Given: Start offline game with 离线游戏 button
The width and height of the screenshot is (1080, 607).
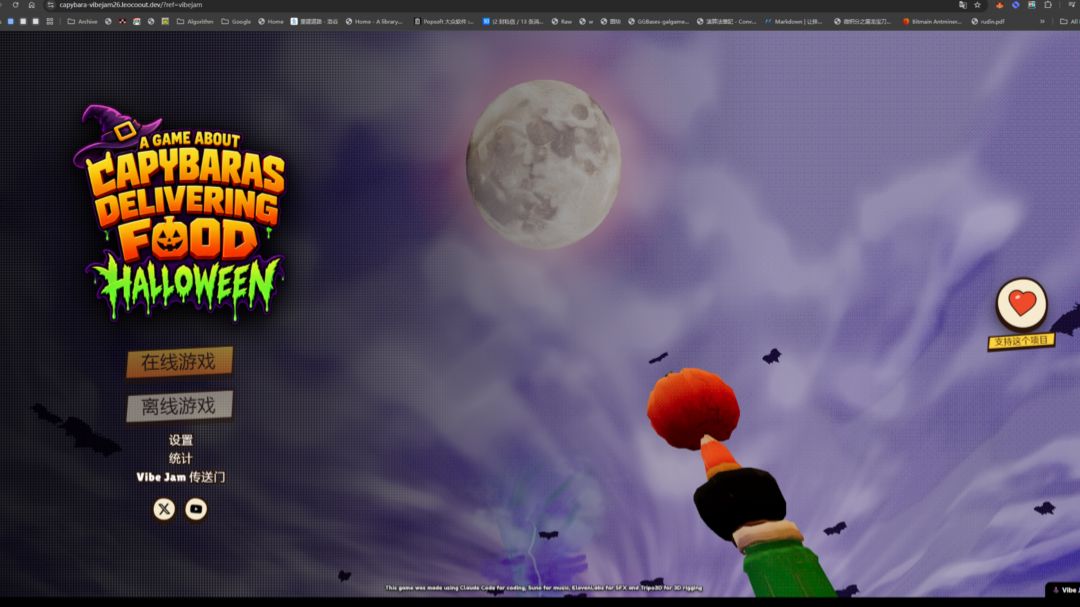Looking at the screenshot, I should [179, 406].
